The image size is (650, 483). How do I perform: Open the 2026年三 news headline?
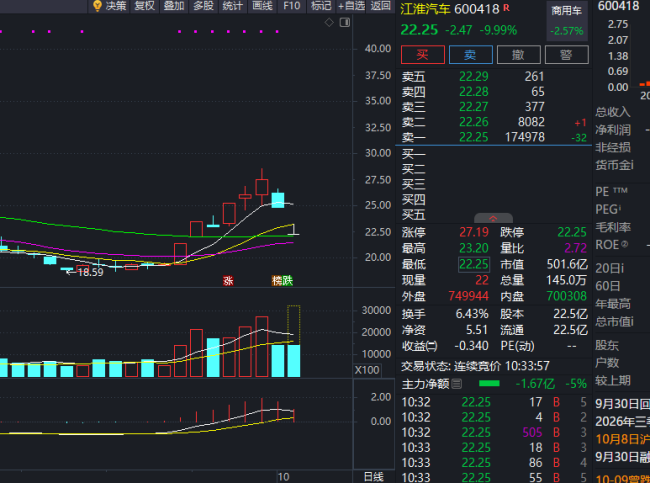[622, 421]
